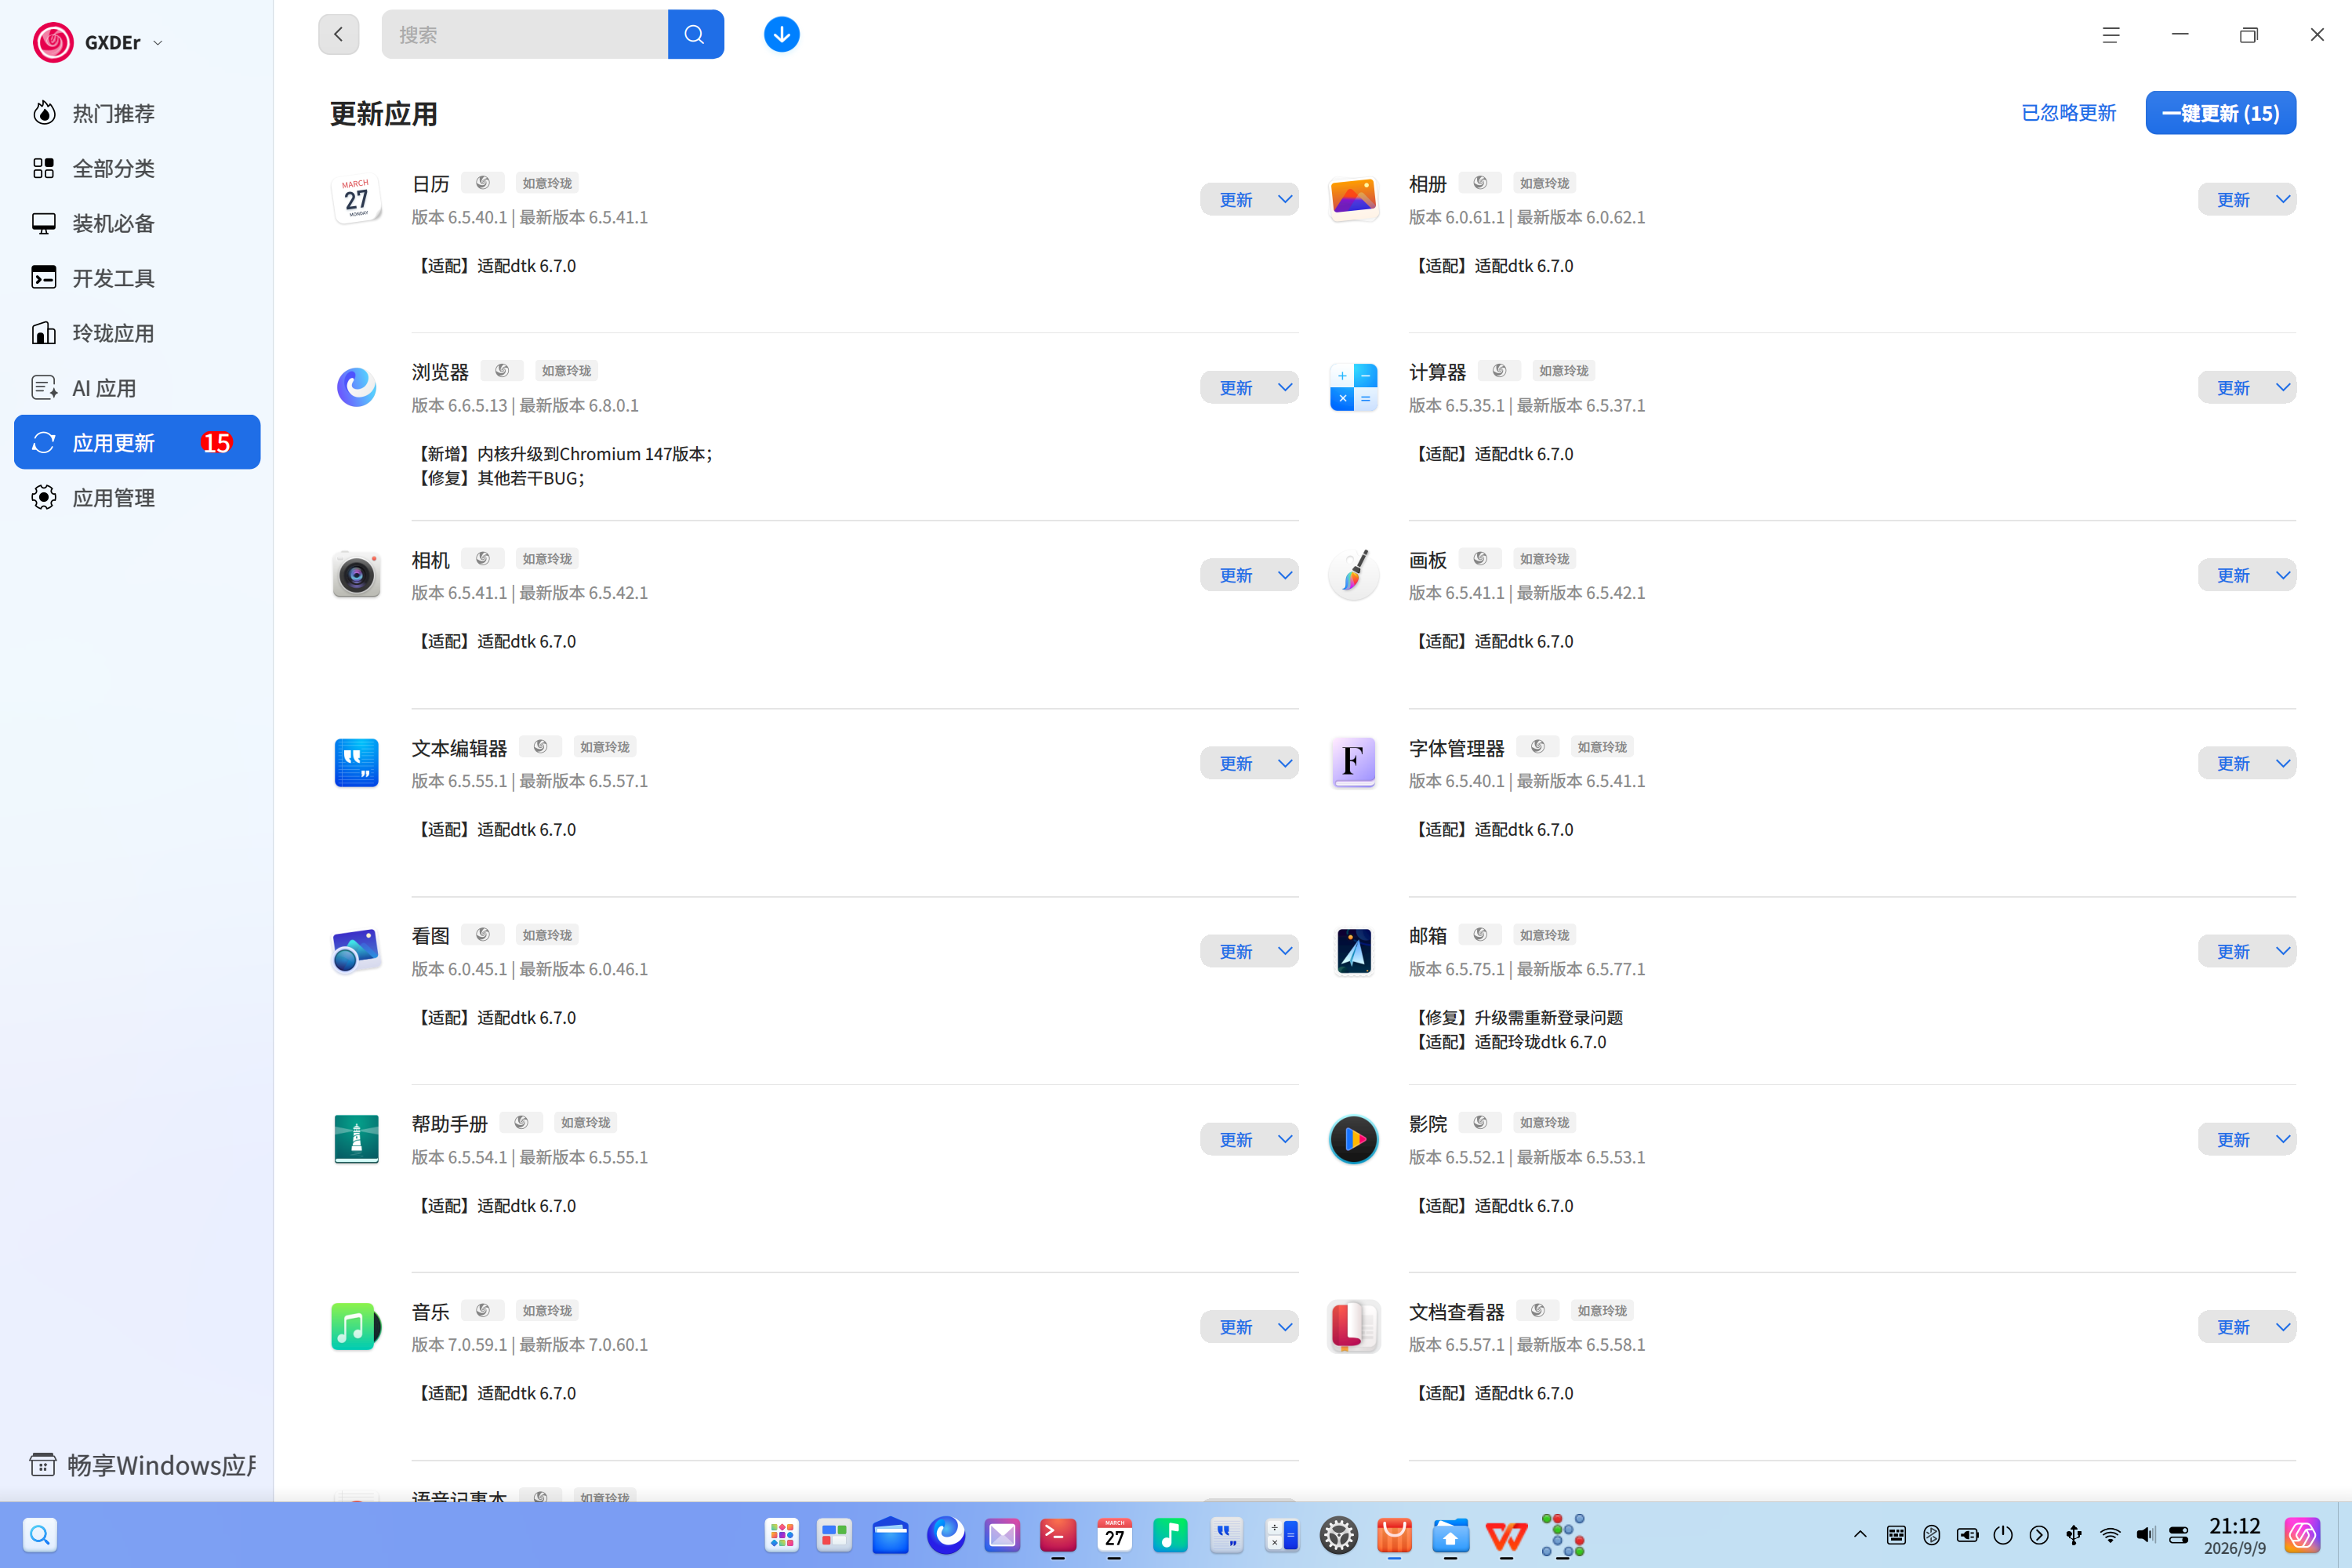Expand update options arrow for 相机
The height and width of the screenshot is (1568, 2352).
(1285, 575)
